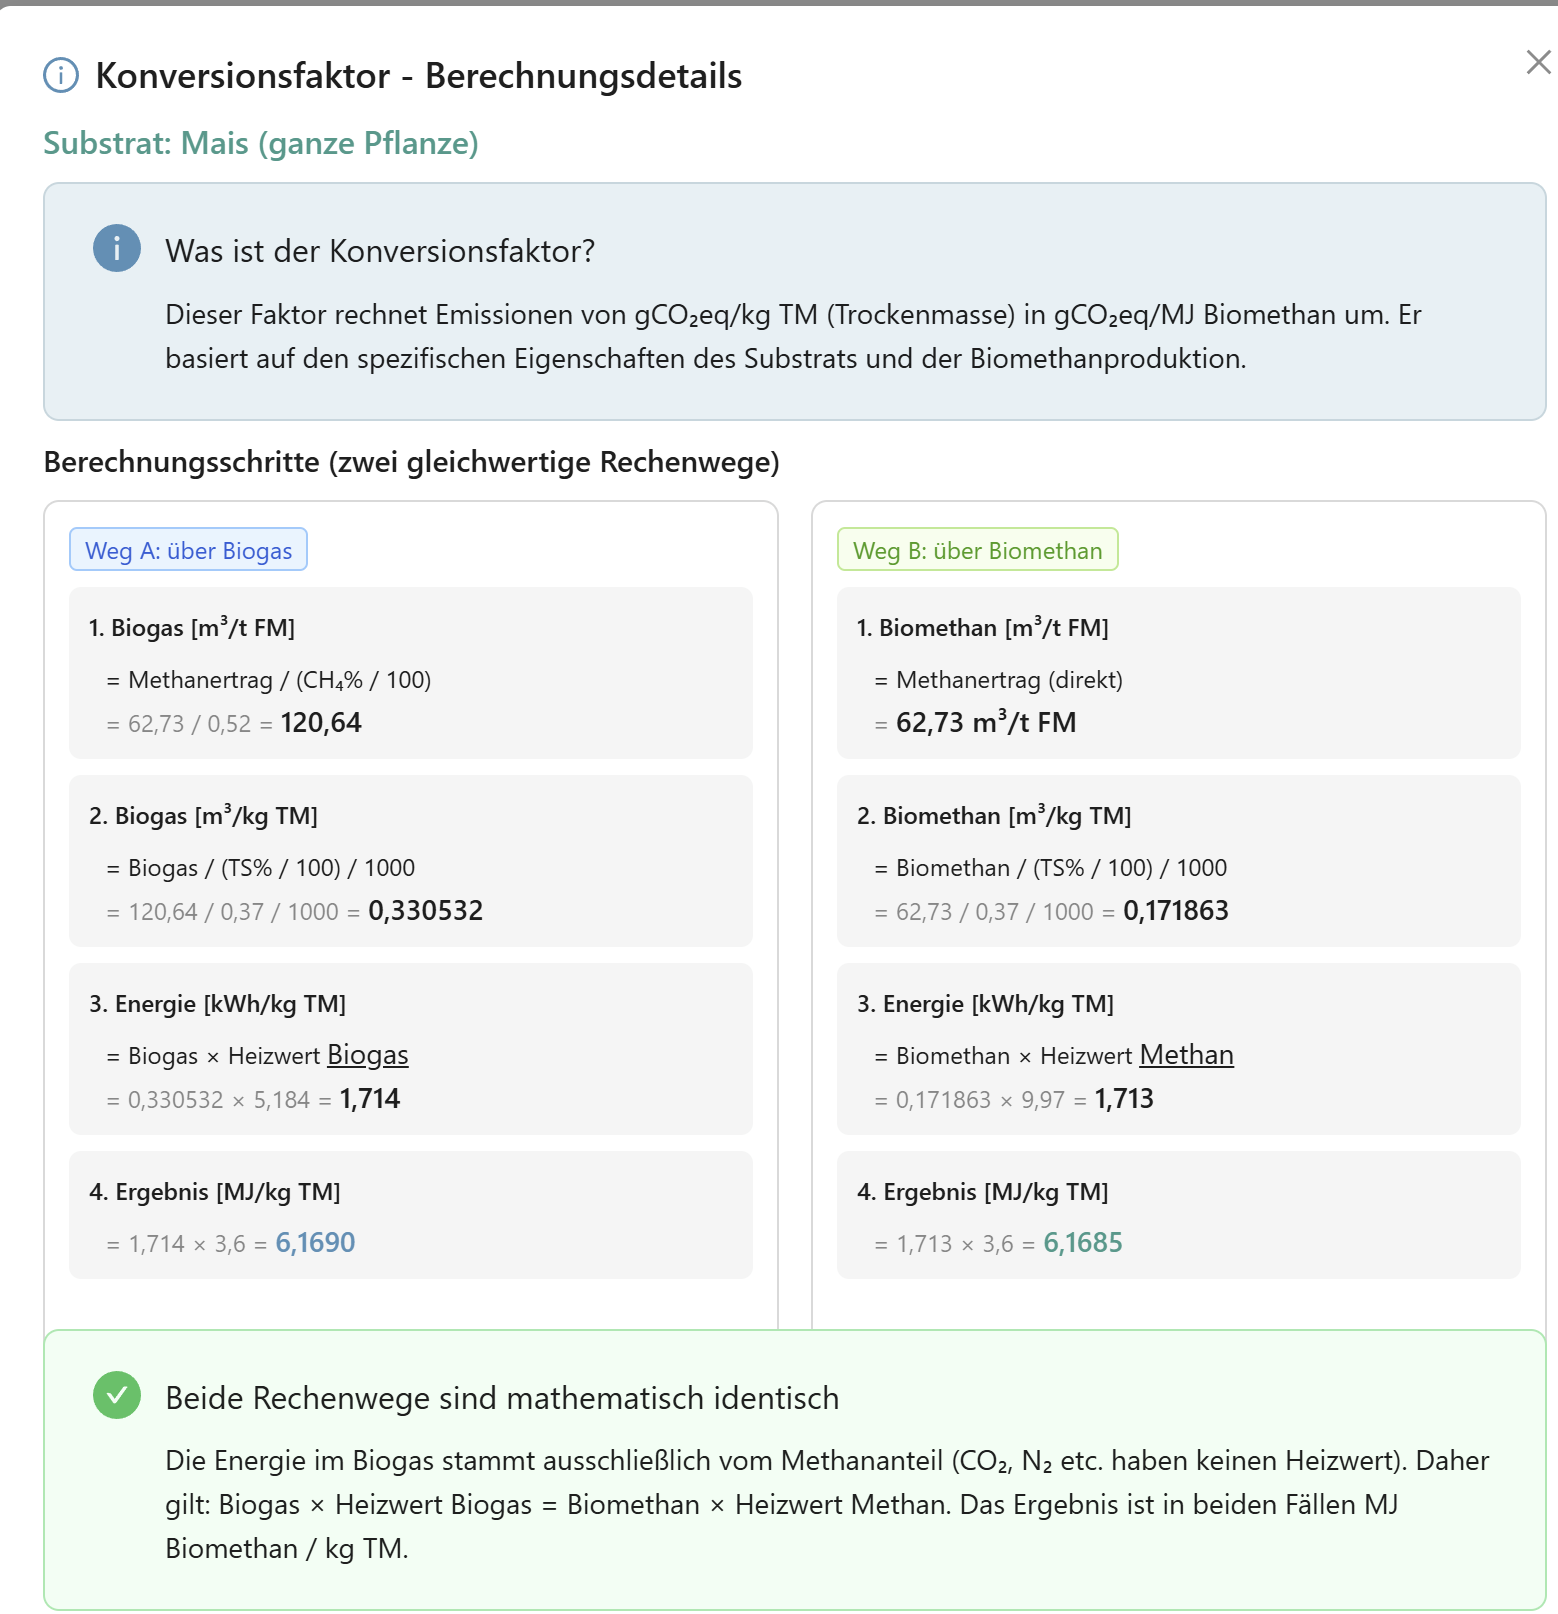The image size is (1558, 1614).
Task: Open the underlined Methan reference
Action: coord(1186,1055)
